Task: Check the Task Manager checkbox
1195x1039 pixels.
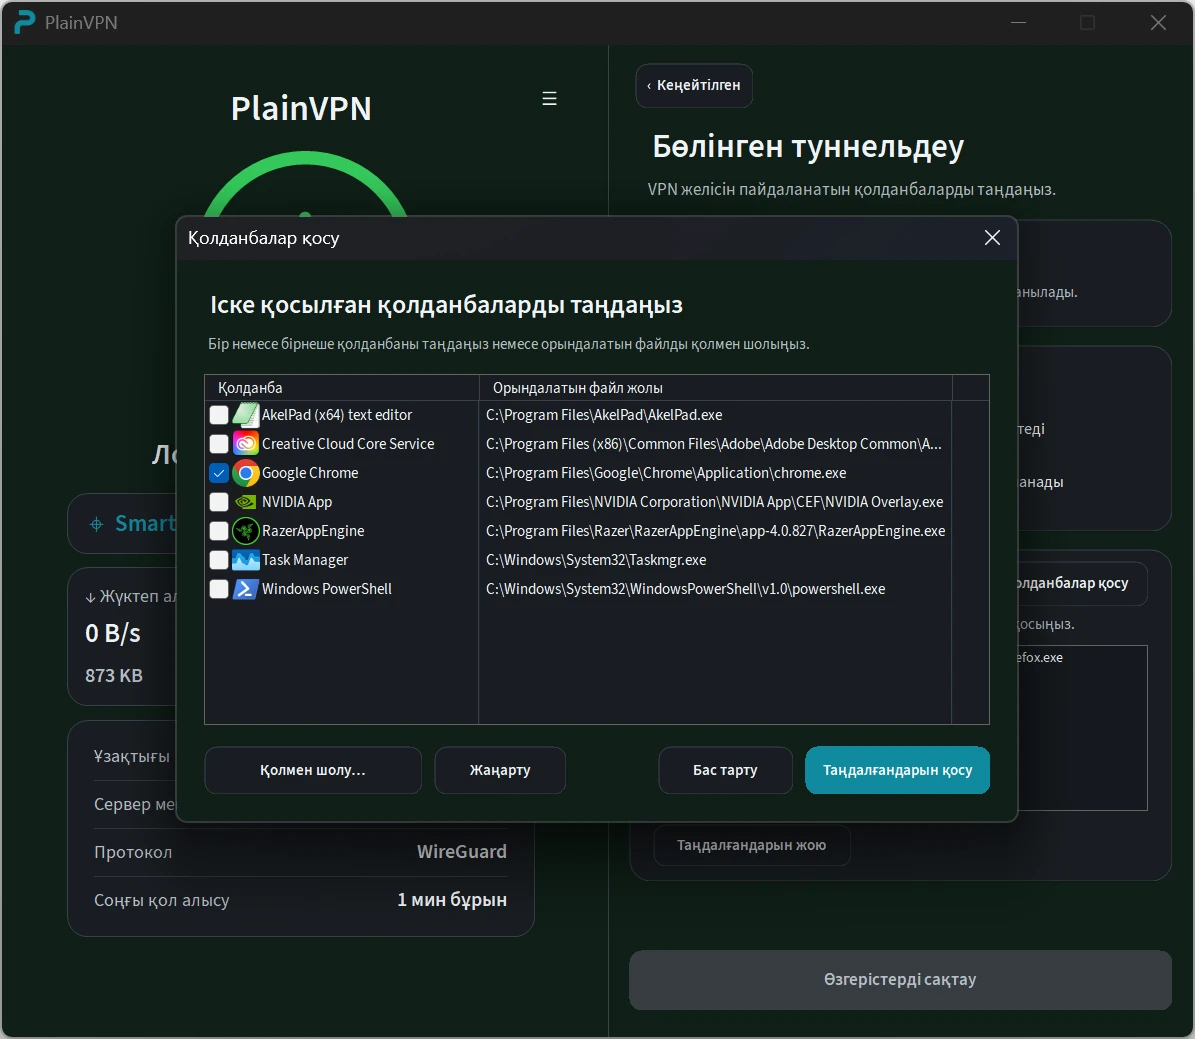Action: click(219, 560)
